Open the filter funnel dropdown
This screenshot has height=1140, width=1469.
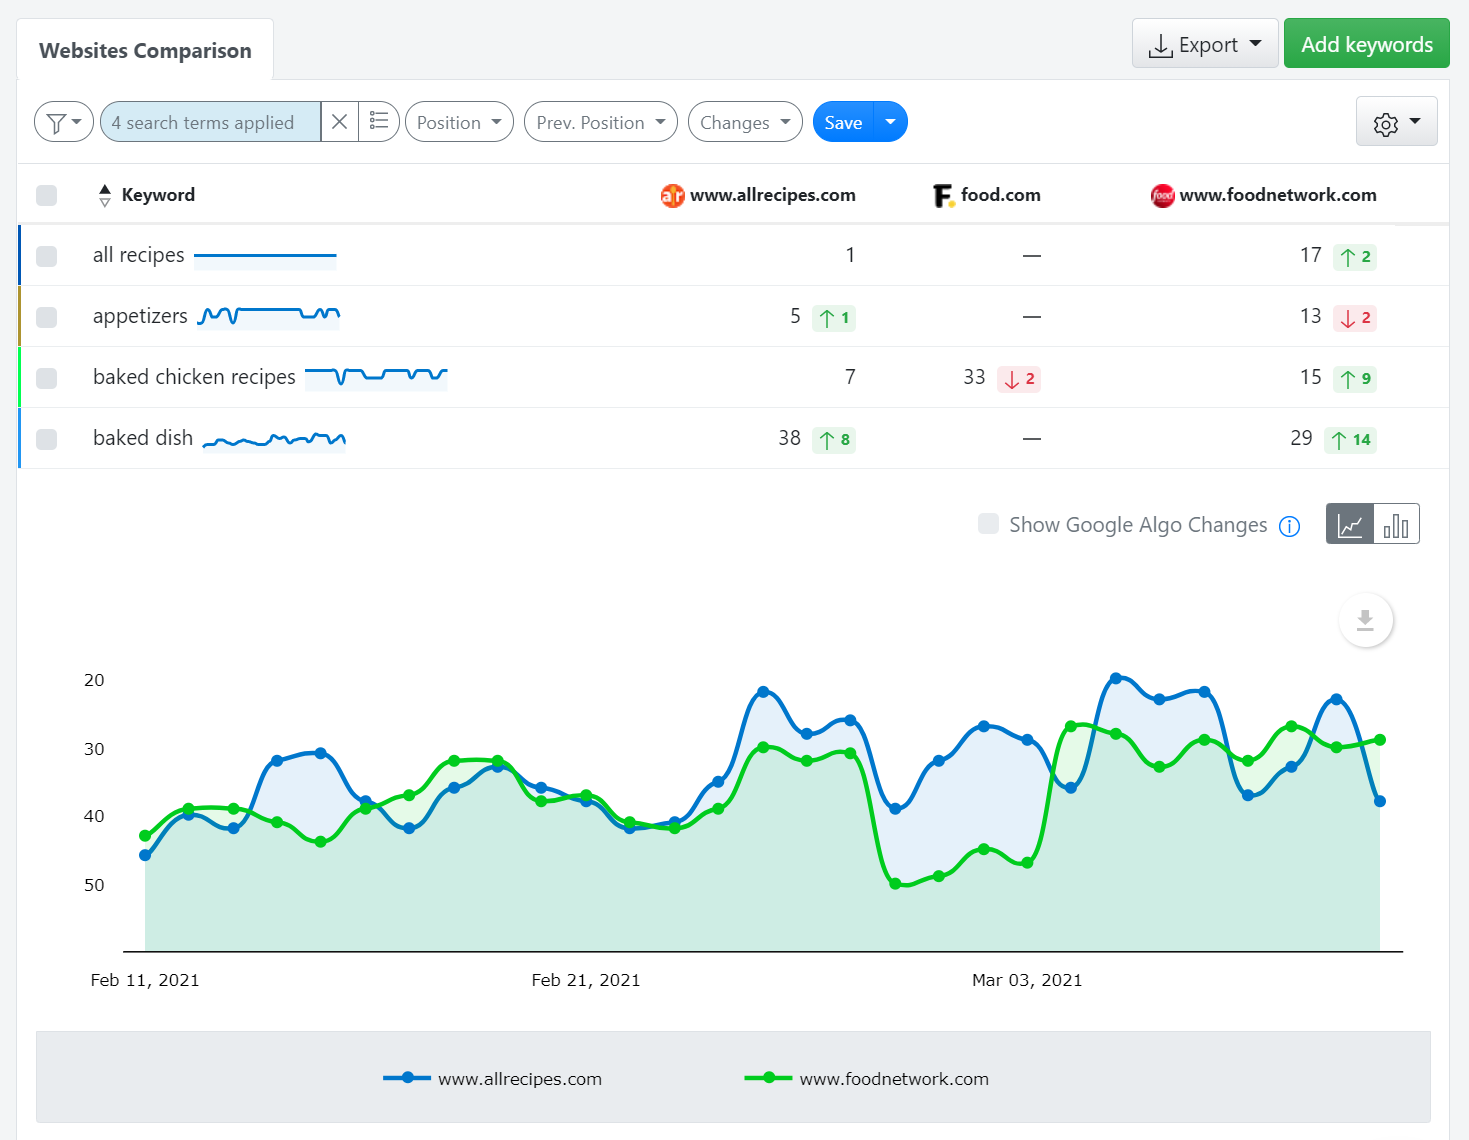[x=64, y=122]
